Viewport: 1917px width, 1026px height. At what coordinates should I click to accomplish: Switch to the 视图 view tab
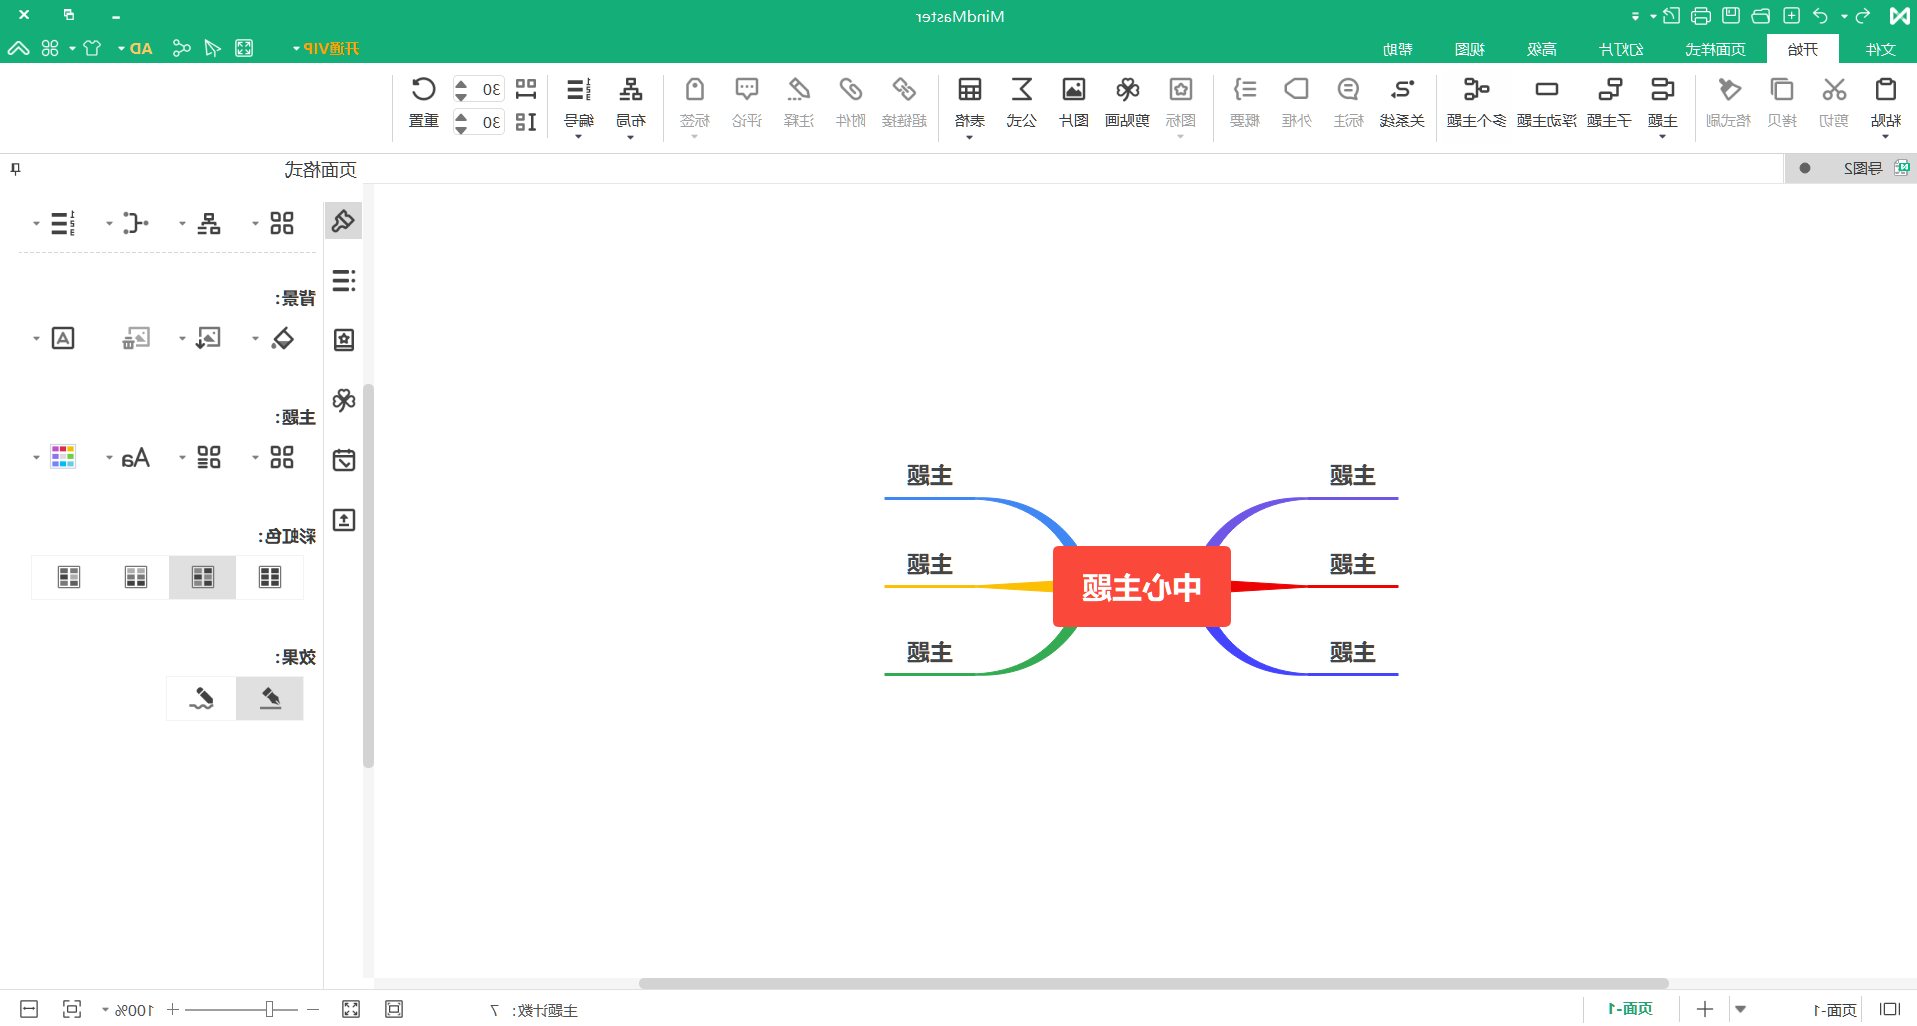[x=1469, y=49]
